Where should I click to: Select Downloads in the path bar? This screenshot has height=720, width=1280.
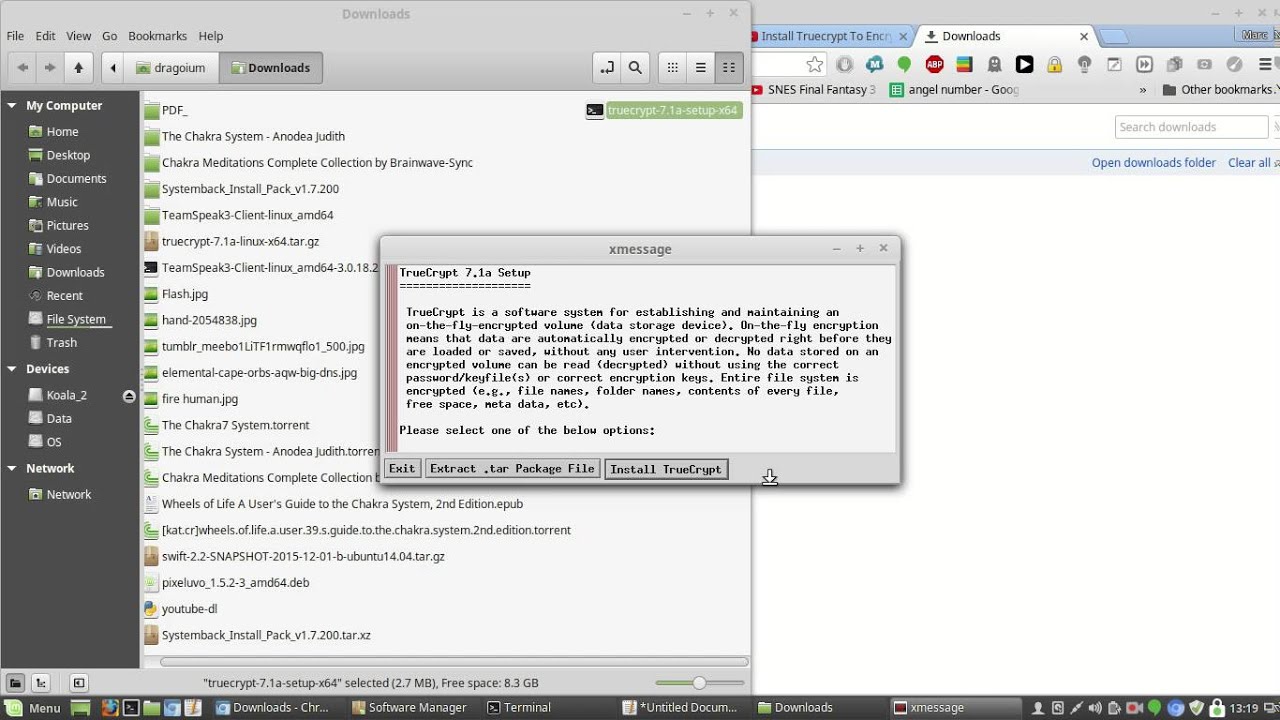[x=270, y=68]
